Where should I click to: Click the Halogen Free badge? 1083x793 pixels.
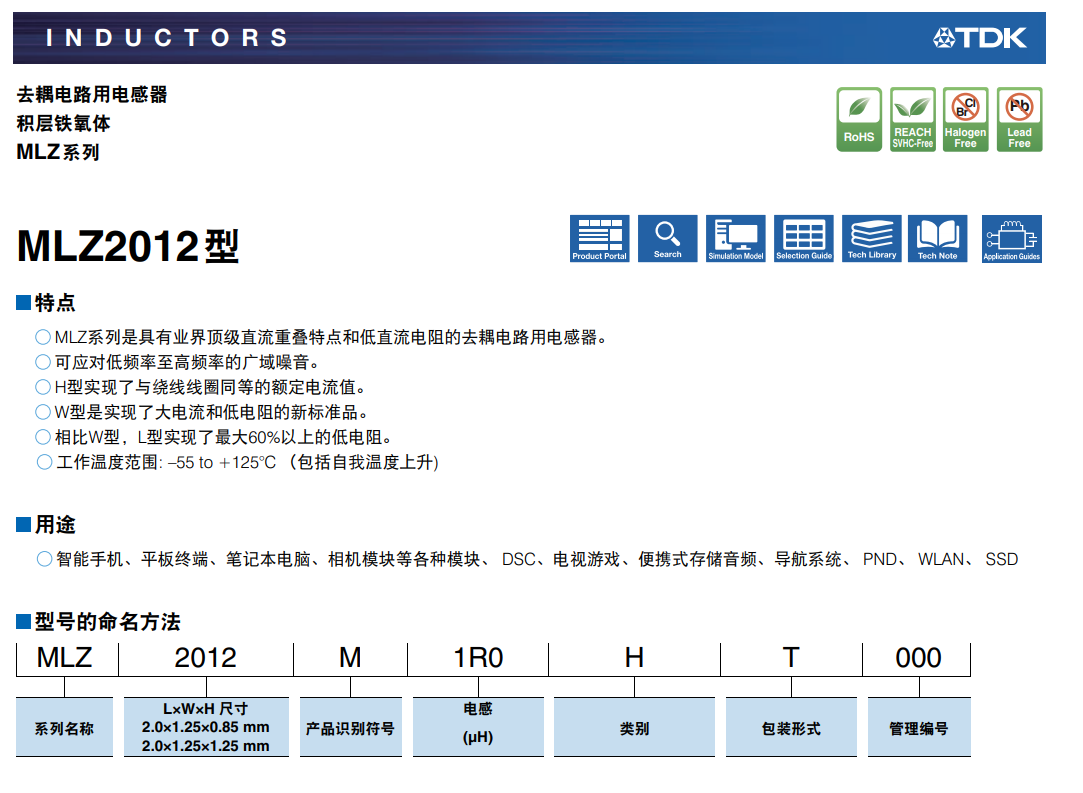point(965,120)
